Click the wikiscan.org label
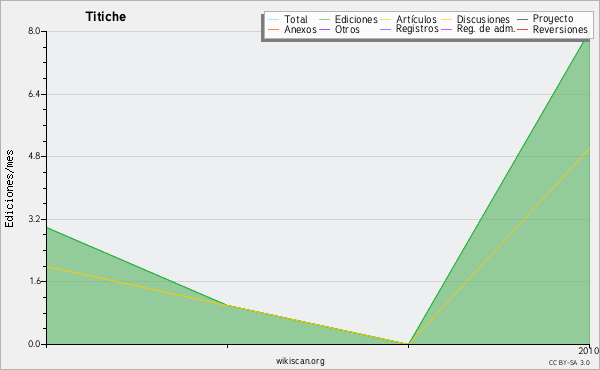This screenshot has width=600, height=370. pyautogui.click(x=300, y=361)
